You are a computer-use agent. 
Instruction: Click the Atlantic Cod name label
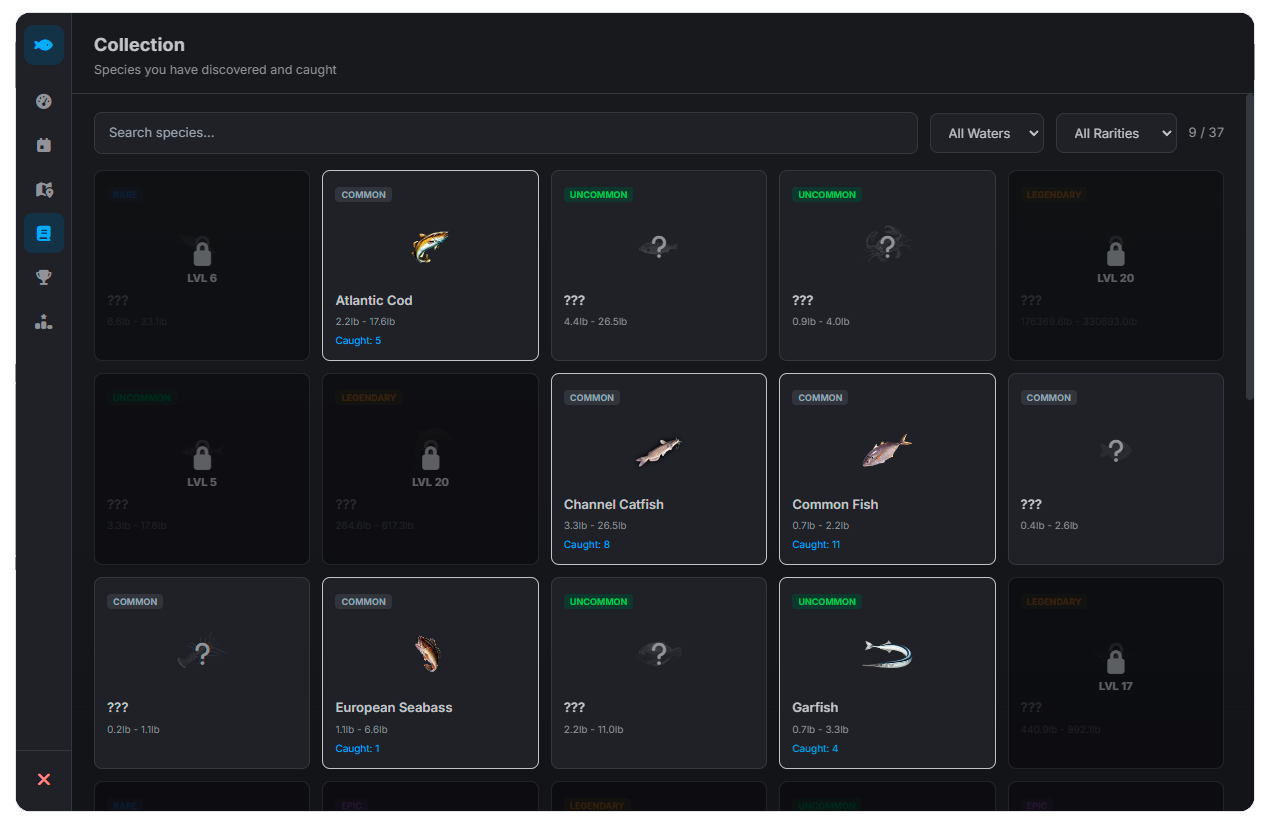[x=374, y=300]
